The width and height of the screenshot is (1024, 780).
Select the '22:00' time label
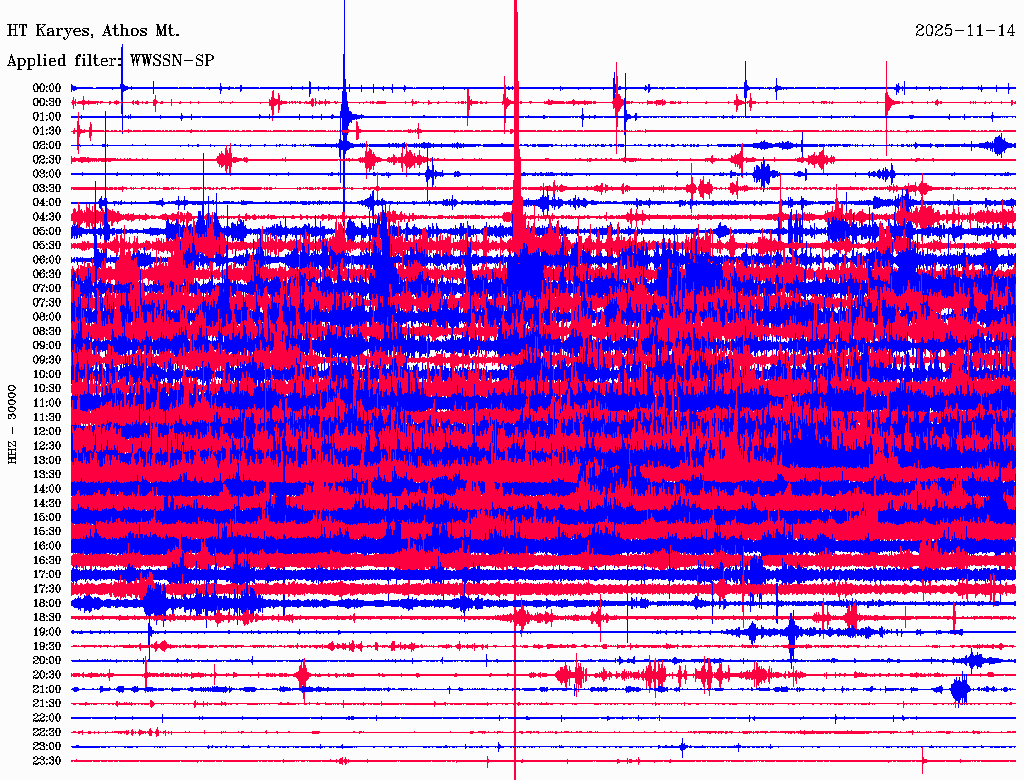pos(47,718)
